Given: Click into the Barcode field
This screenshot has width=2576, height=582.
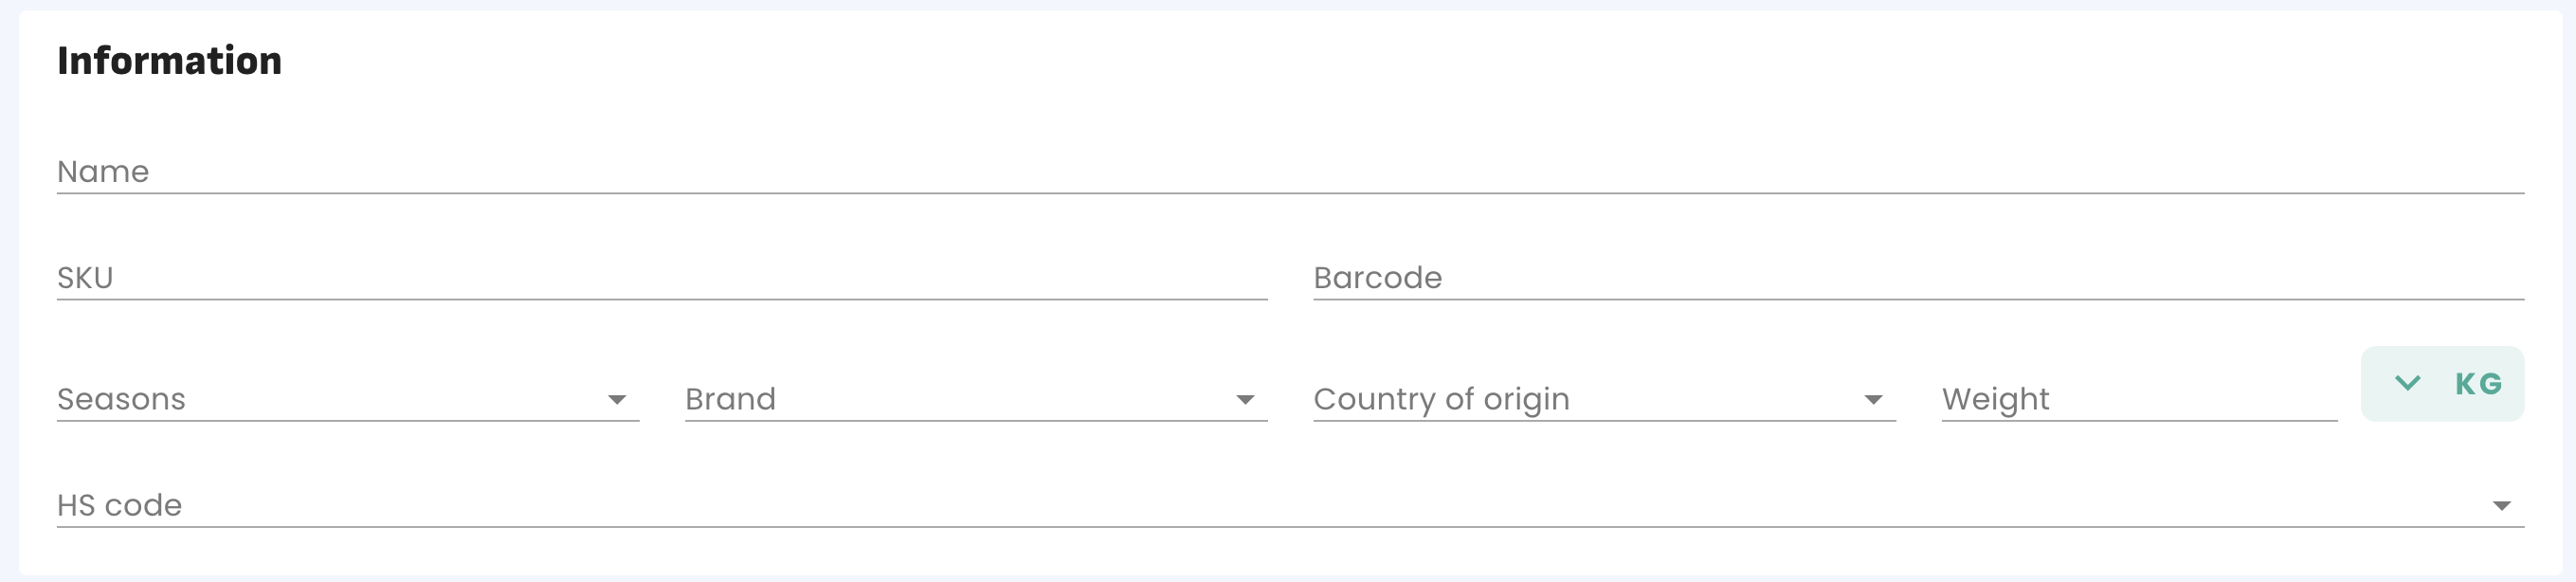Looking at the screenshot, I should point(1918,278).
